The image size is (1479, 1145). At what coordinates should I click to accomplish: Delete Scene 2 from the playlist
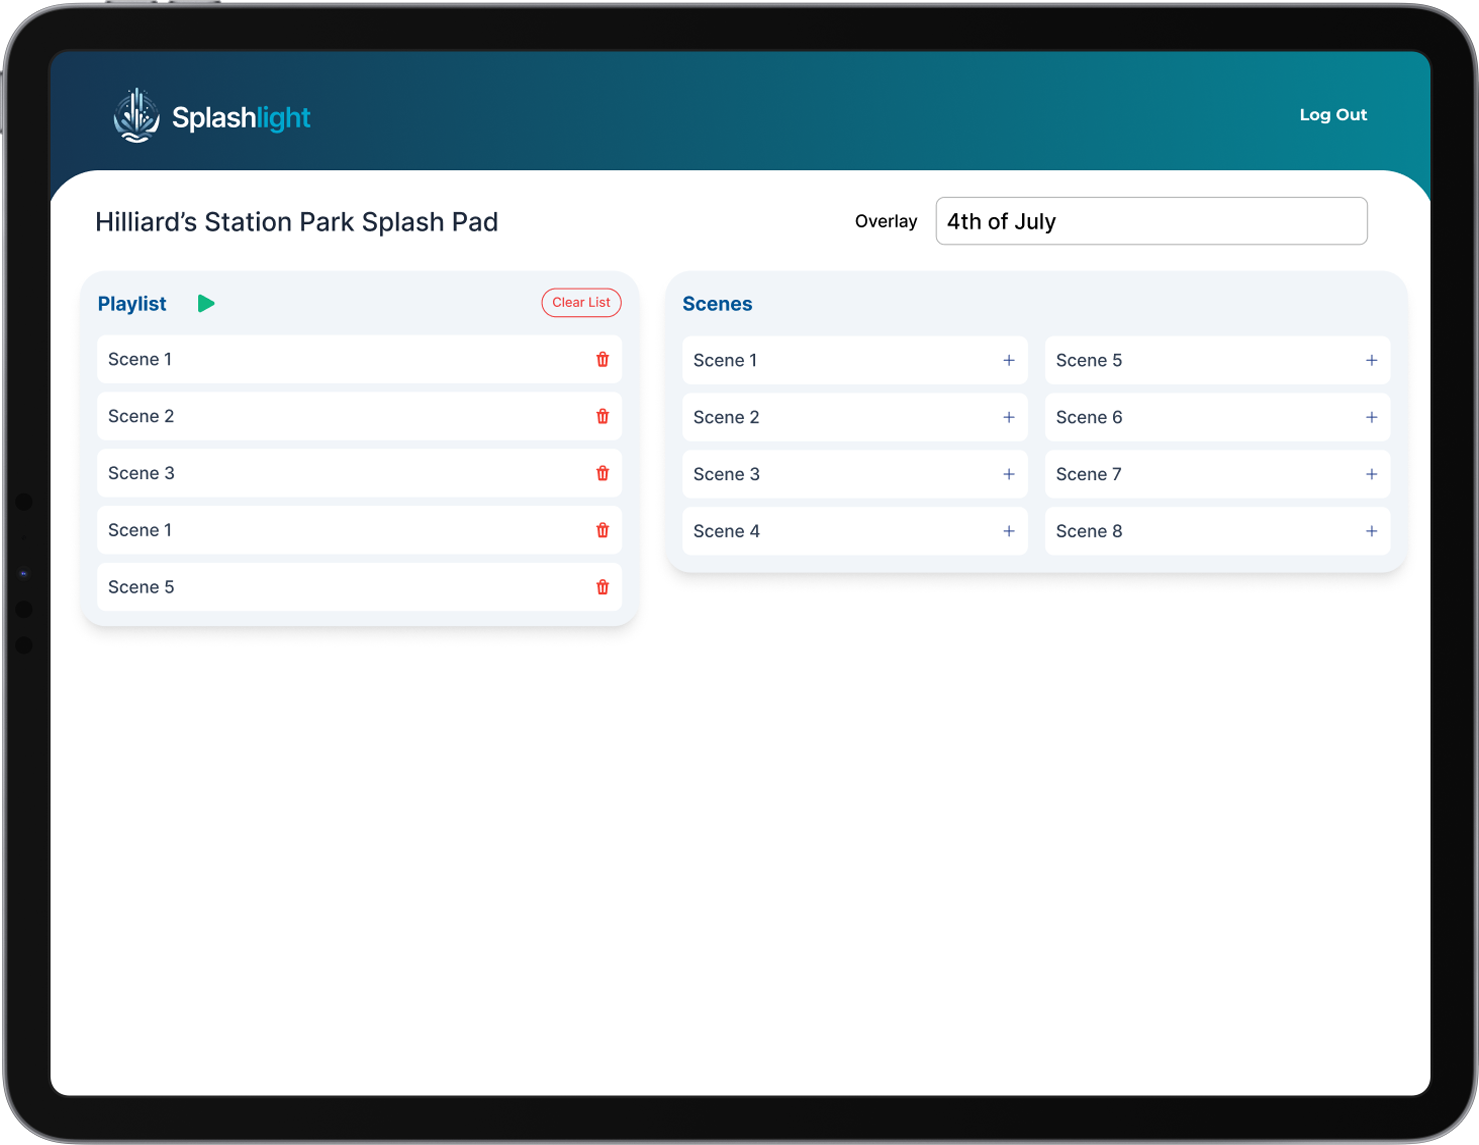[x=602, y=416]
